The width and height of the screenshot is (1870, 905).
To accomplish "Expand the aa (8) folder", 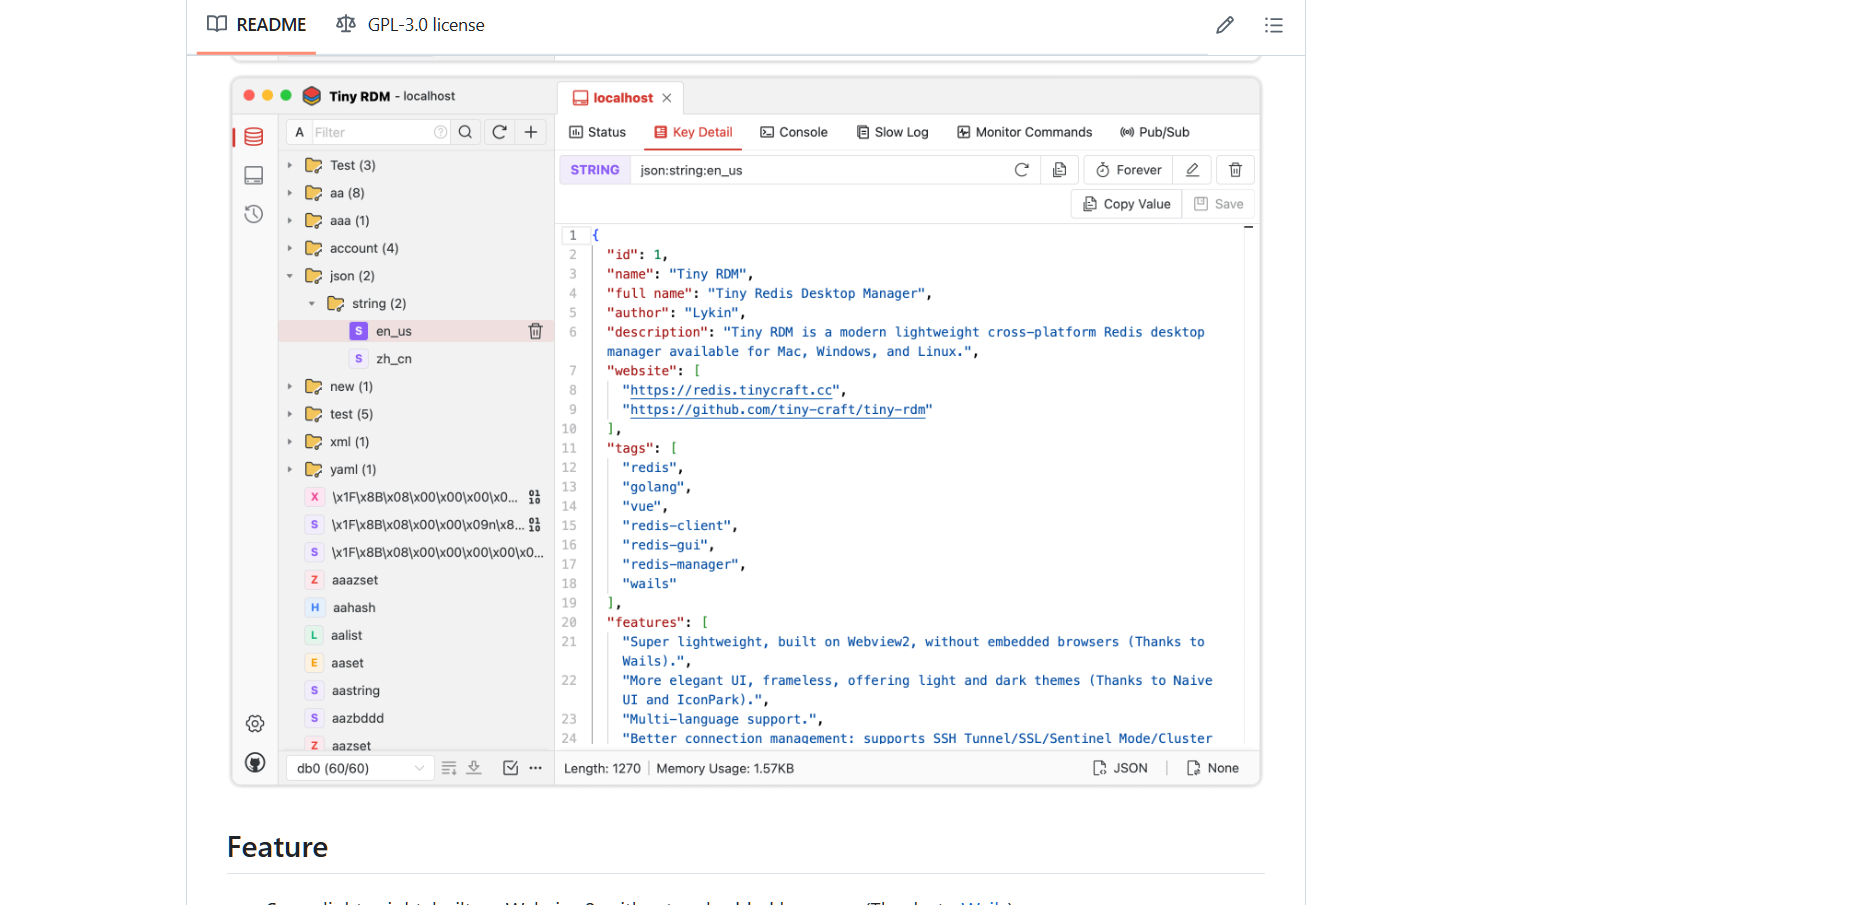I will pos(290,193).
